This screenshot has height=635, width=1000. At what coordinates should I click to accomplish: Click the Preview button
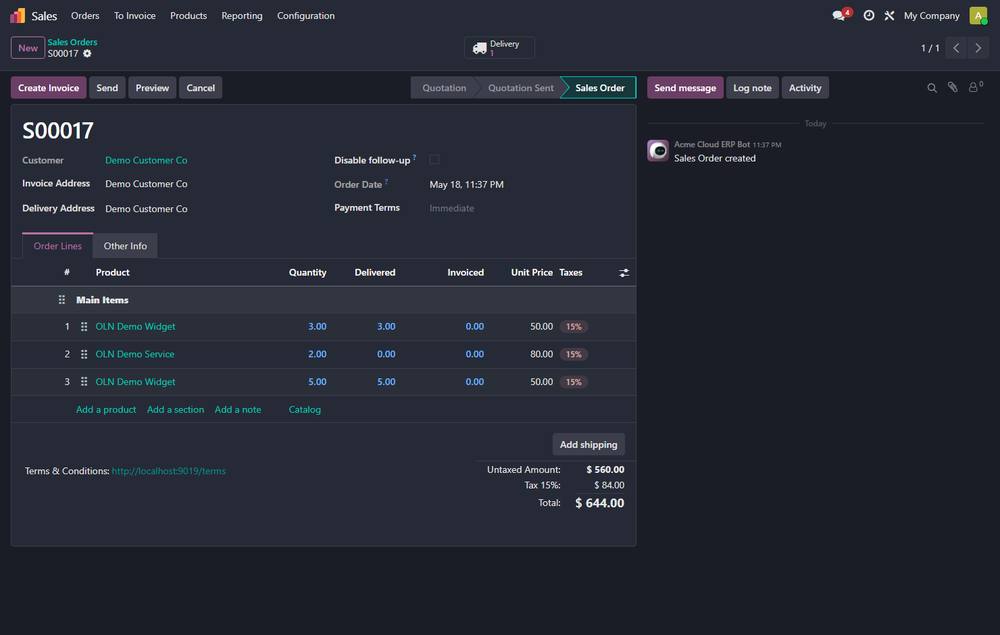pyautogui.click(x=152, y=88)
